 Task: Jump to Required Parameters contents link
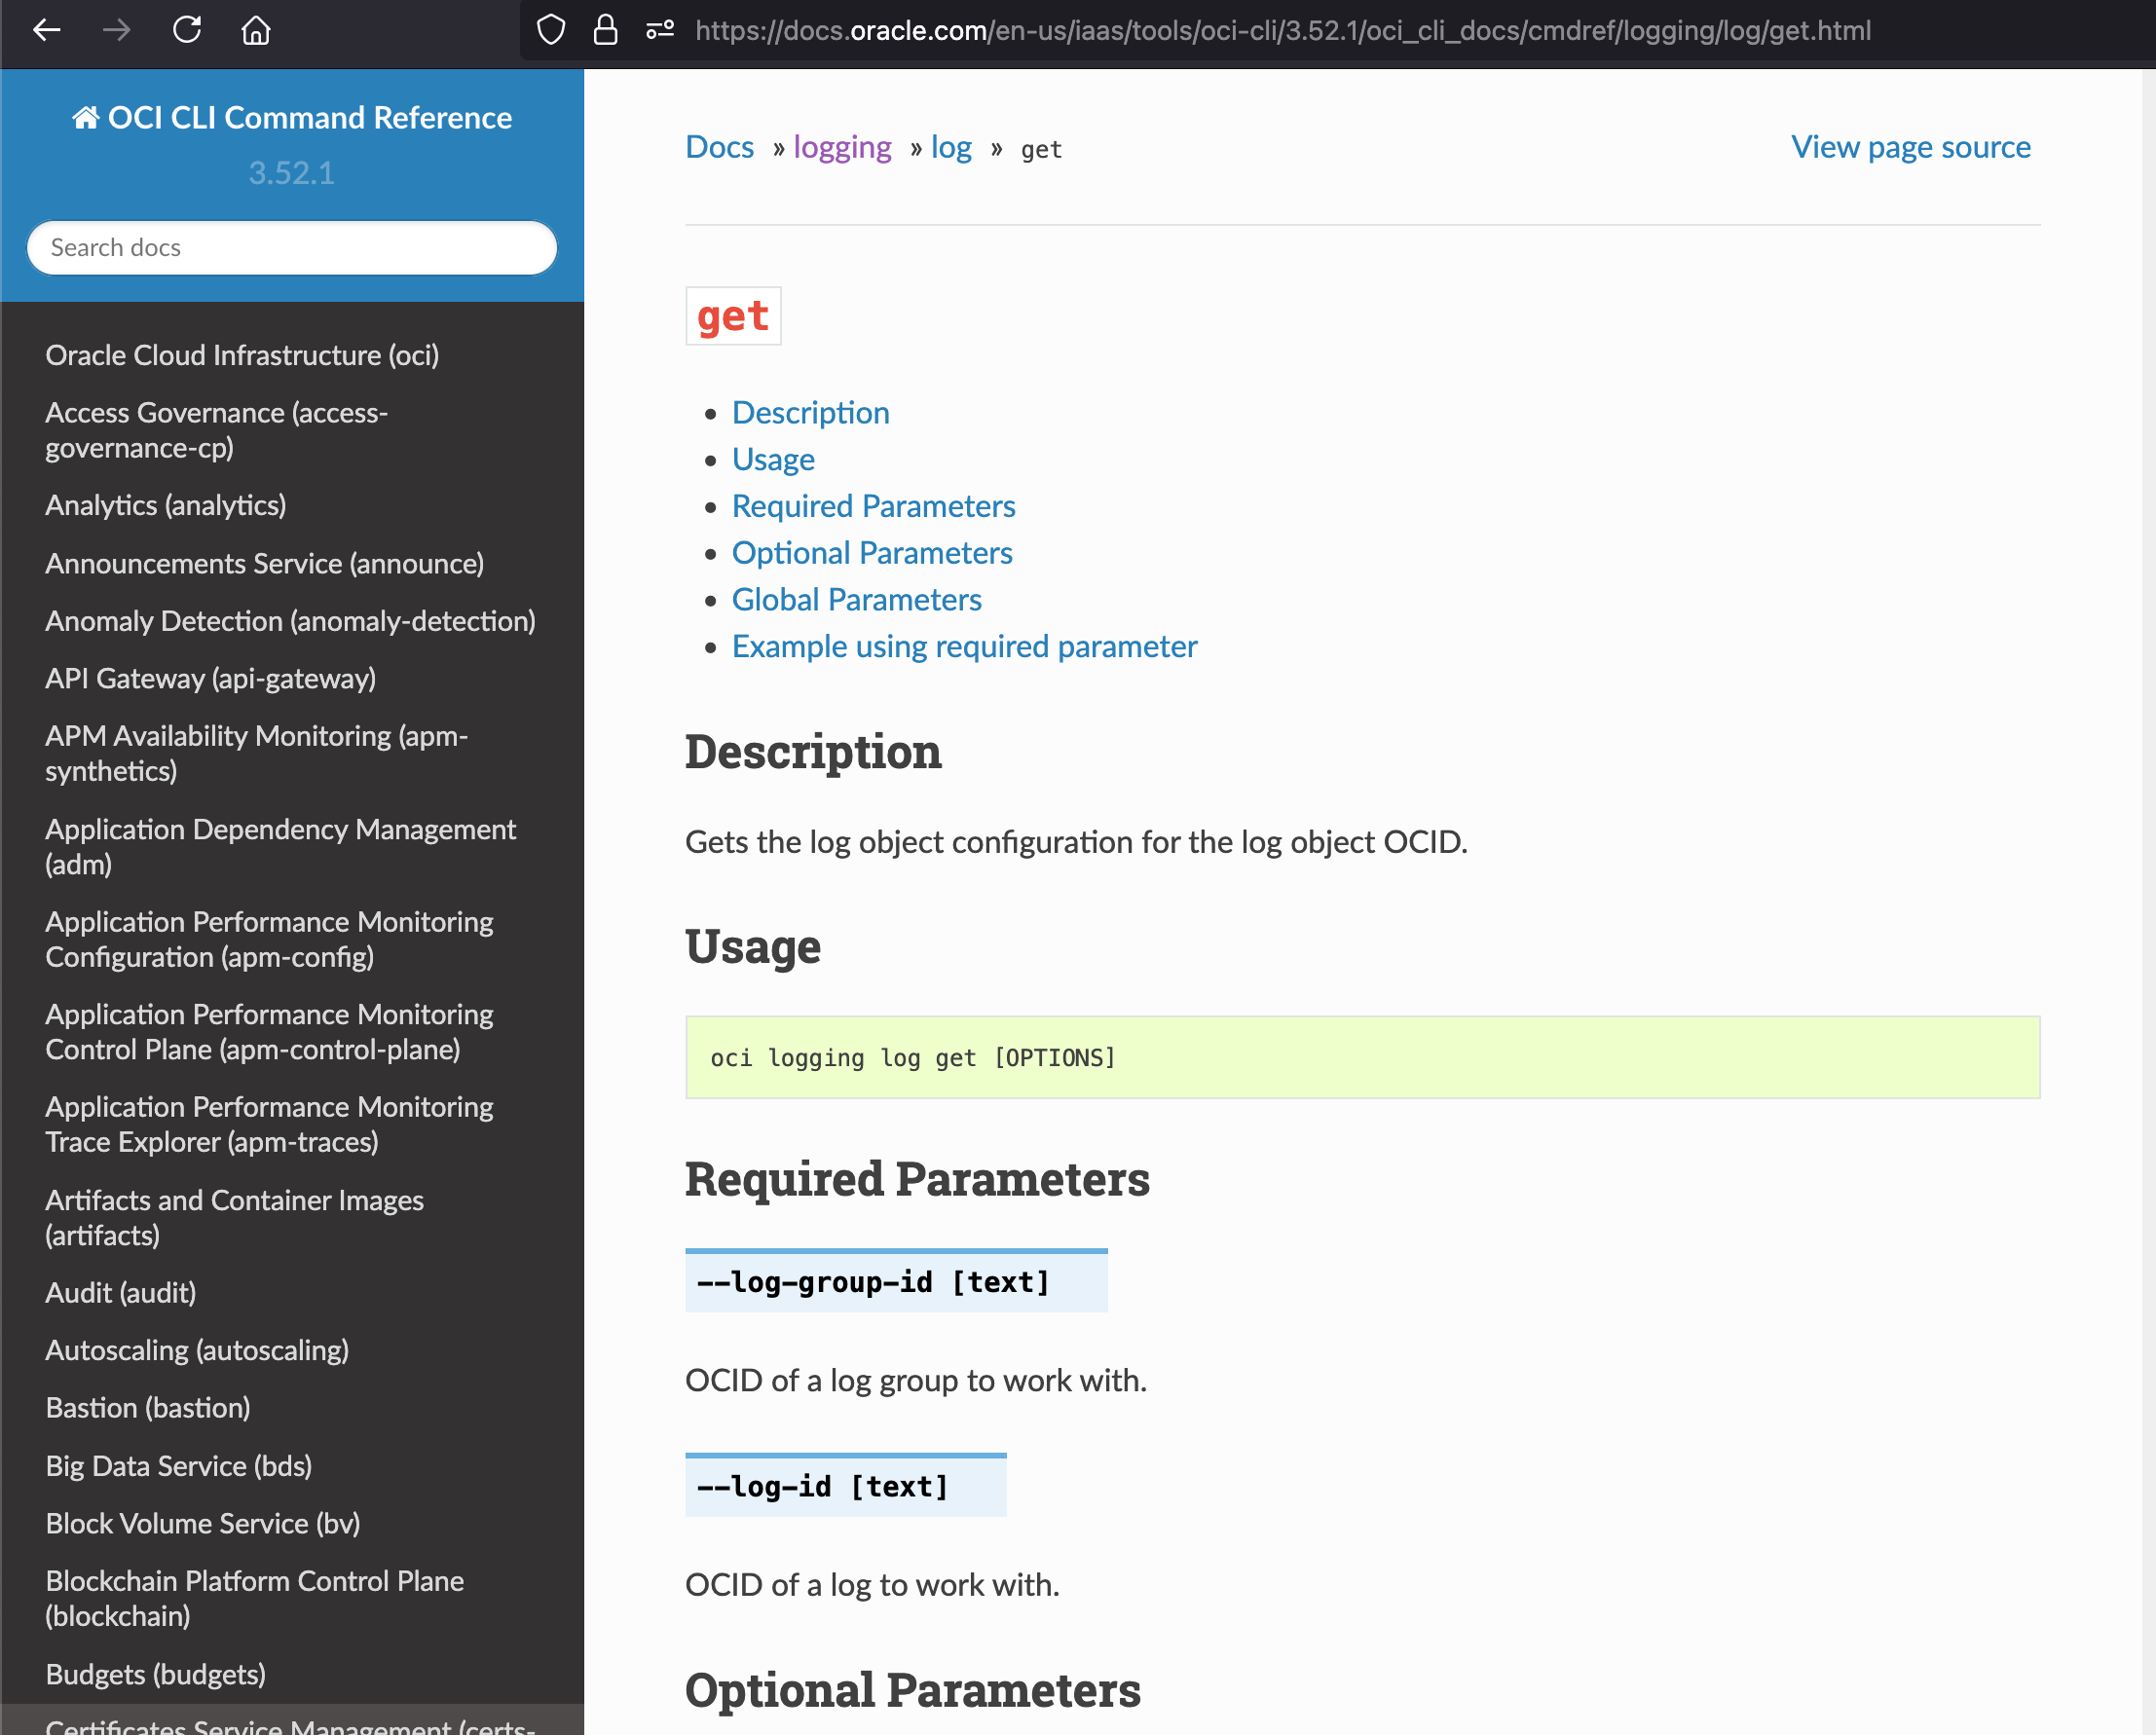[x=873, y=506]
